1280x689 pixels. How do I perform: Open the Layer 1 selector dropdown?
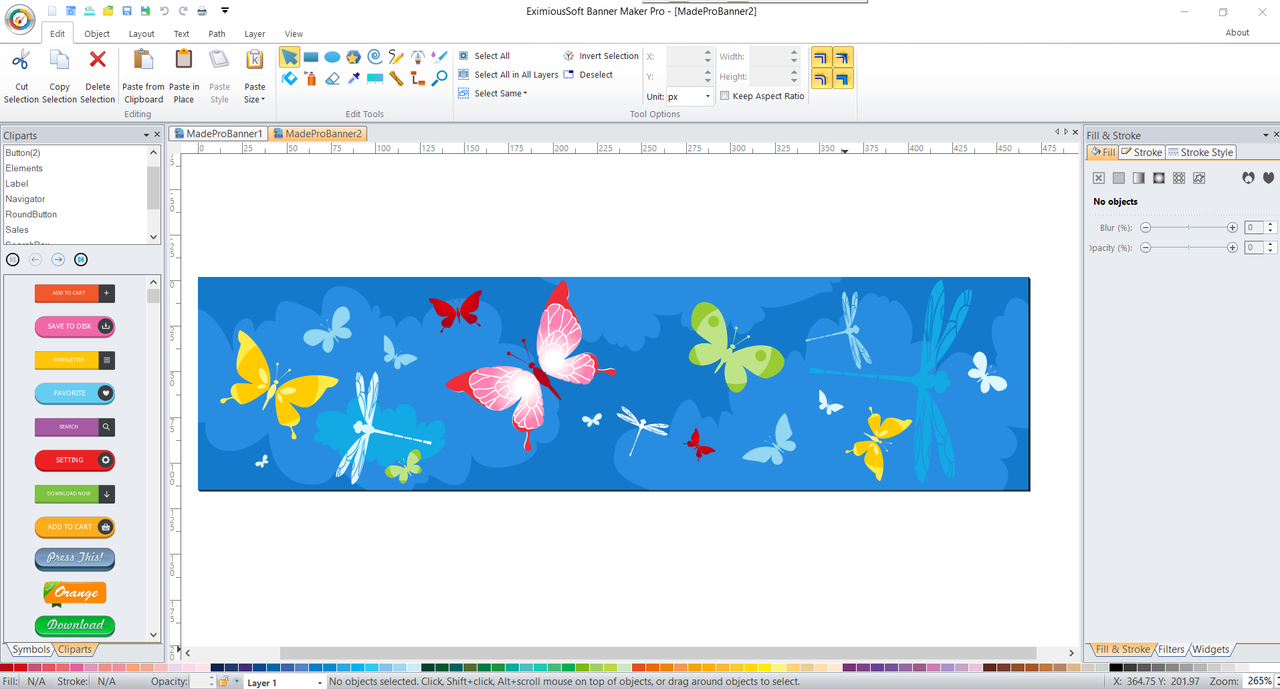pyautogui.click(x=320, y=682)
